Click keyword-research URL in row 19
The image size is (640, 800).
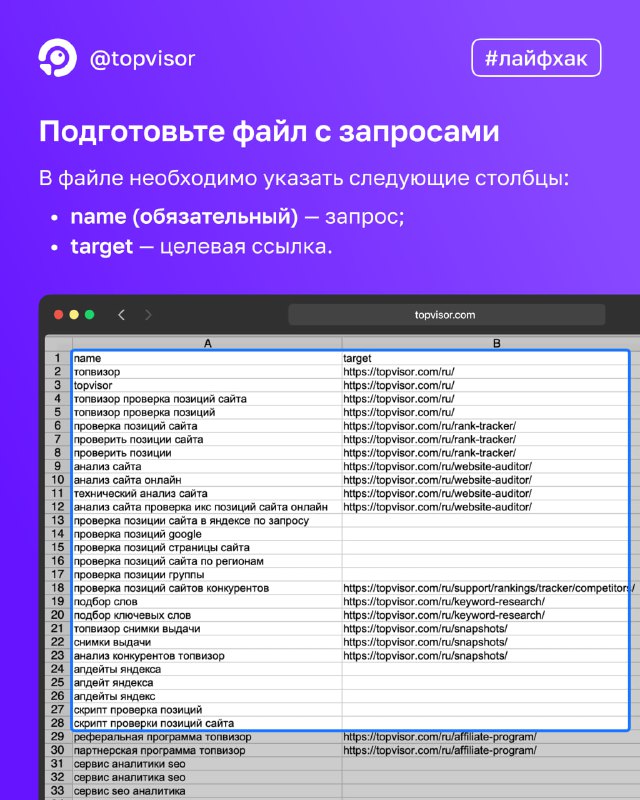click(444, 602)
